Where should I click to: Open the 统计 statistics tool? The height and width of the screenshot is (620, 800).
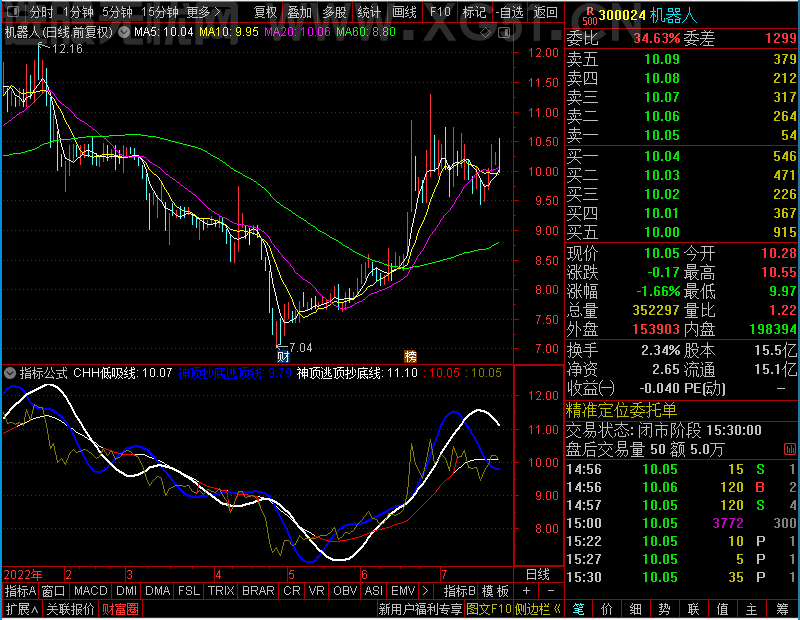369,12
